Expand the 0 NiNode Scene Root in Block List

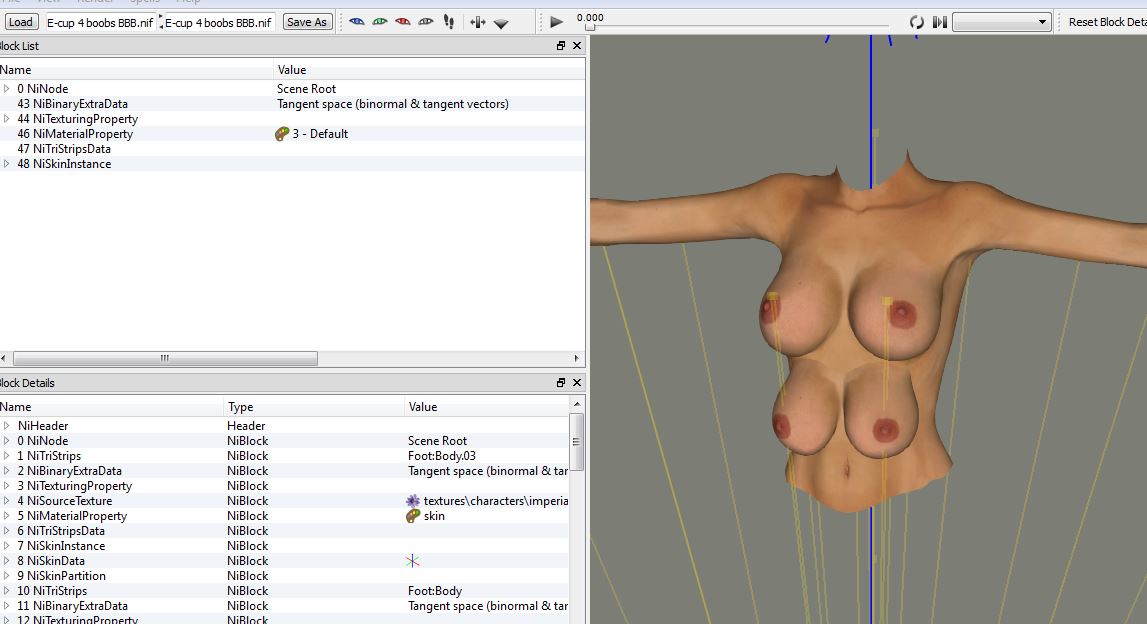7,89
